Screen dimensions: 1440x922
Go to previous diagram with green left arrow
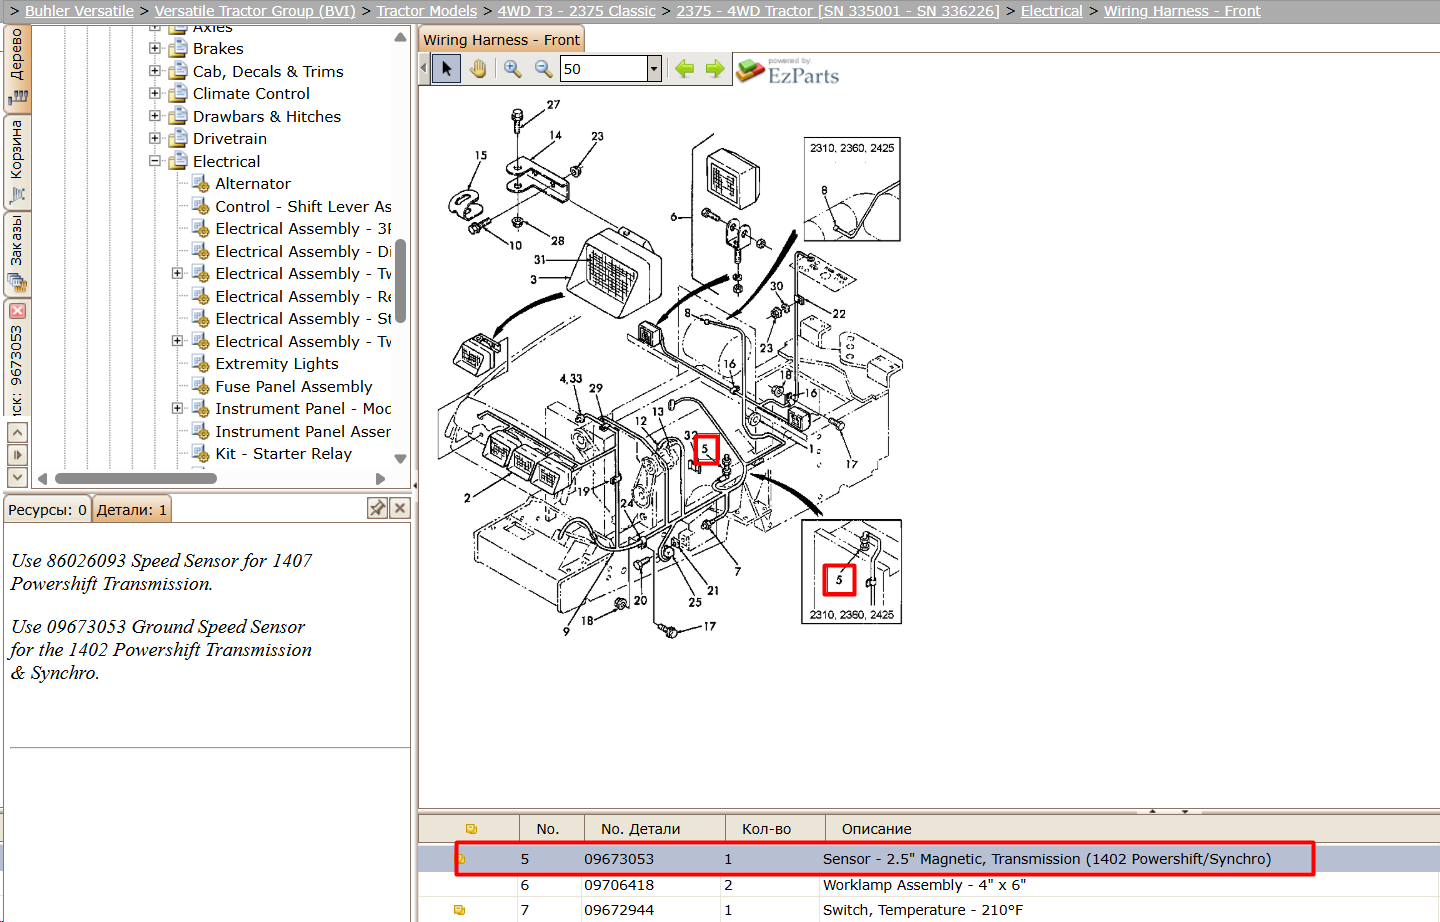pyautogui.click(x=685, y=69)
